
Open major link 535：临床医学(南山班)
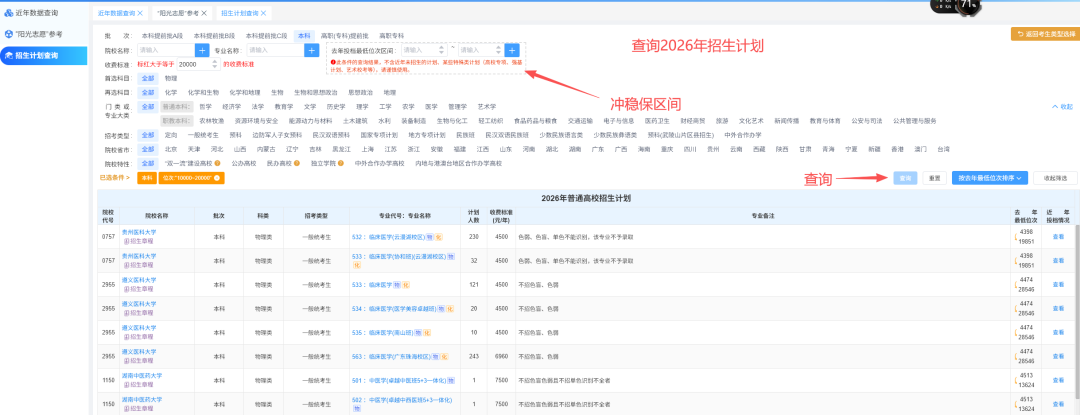[x=382, y=332]
